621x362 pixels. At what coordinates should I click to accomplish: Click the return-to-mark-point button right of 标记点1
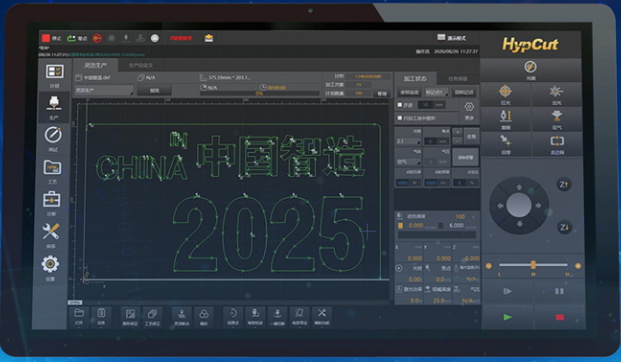464,92
